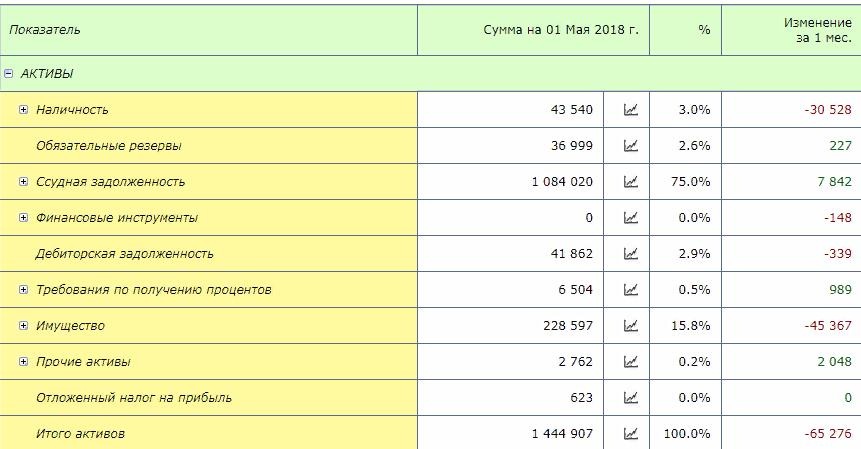Open chart icon for Ссудная задолженность row
The width and height of the screenshot is (861, 449).
click(x=631, y=182)
